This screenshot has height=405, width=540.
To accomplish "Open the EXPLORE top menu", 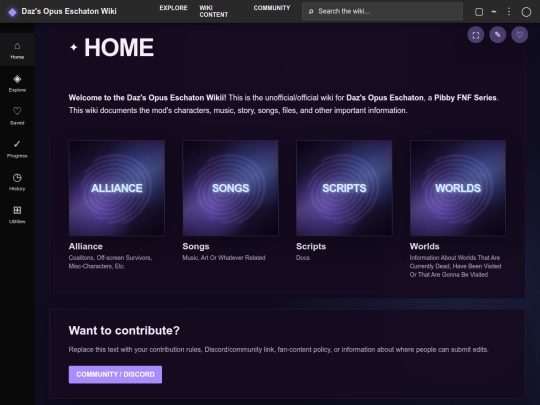I will pos(173,8).
